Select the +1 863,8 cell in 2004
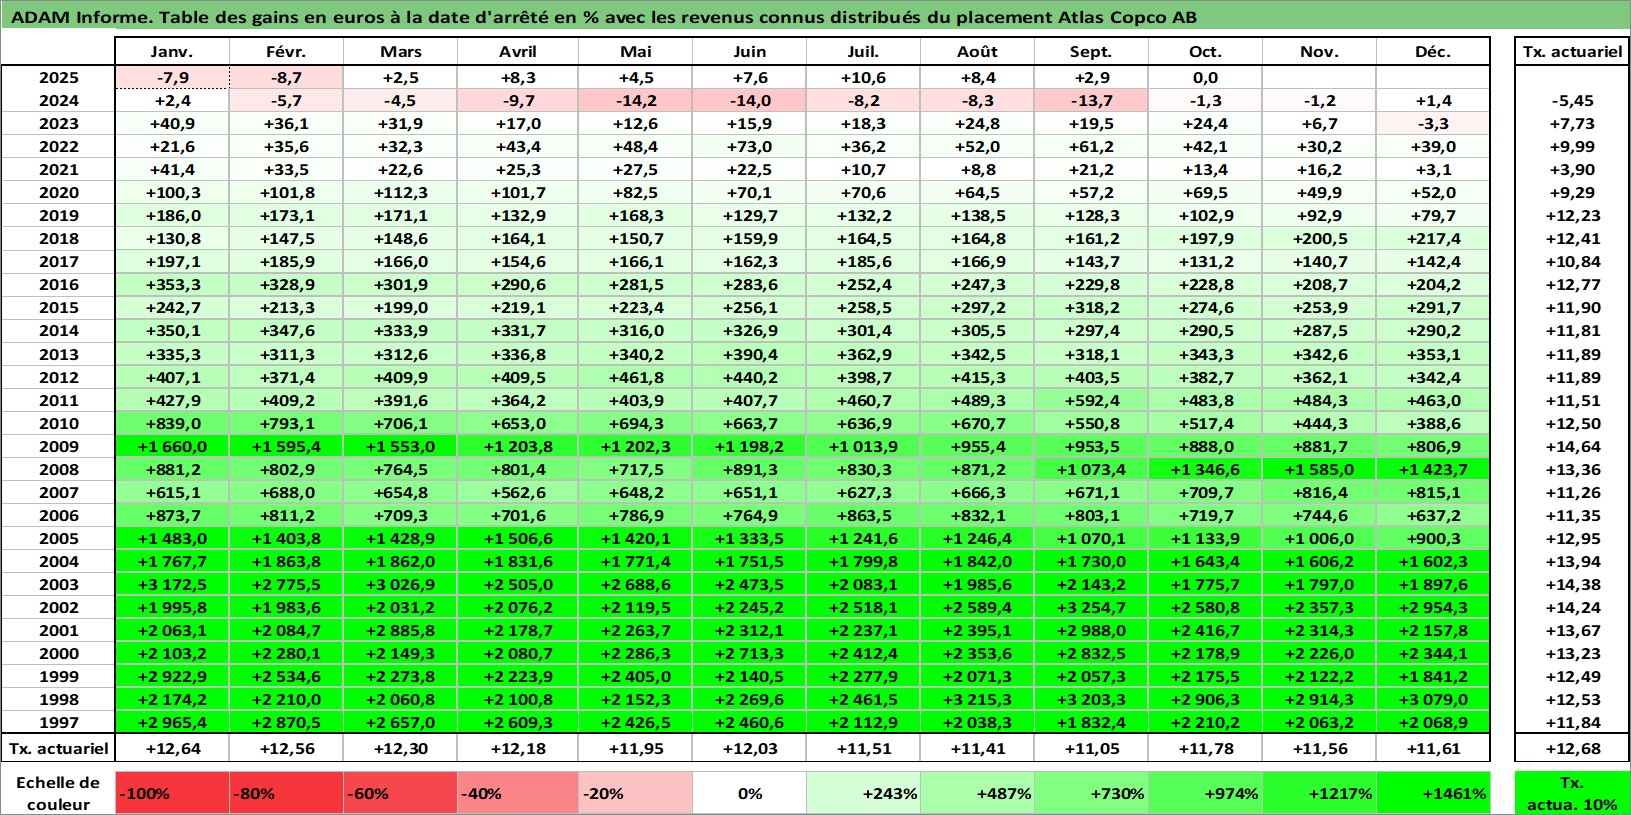Viewport: 1631px width, 815px height. [286, 561]
